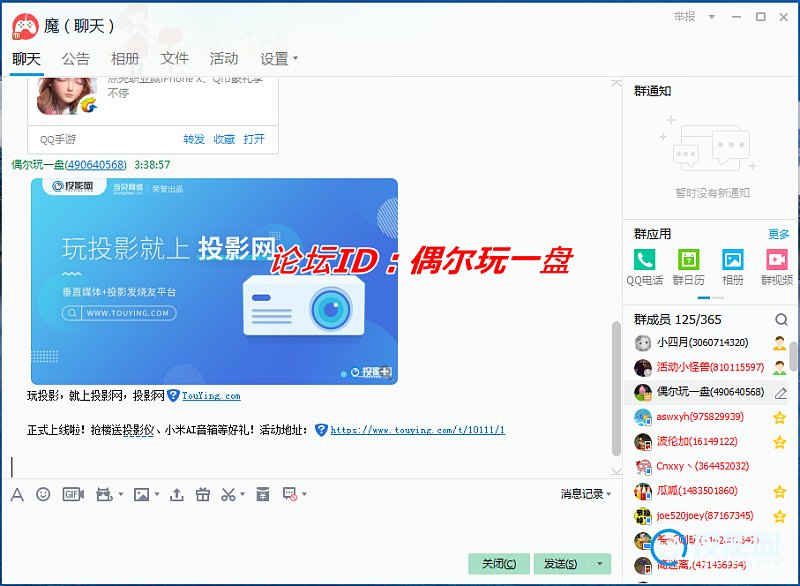Image resolution: width=800 pixels, height=586 pixels.
Task: Switch to the 活动 tab
Action: [224, 59]
